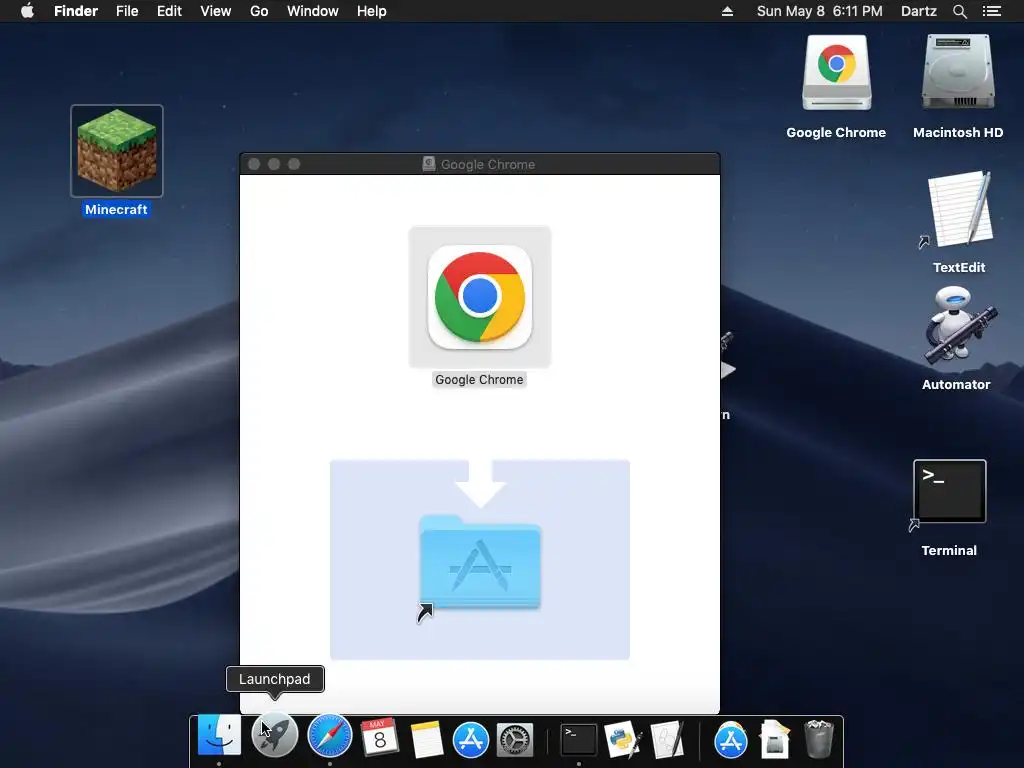Open System Preferences from the Dock
The width and height of the screenshot is (1024, 768).
(515, 741)
